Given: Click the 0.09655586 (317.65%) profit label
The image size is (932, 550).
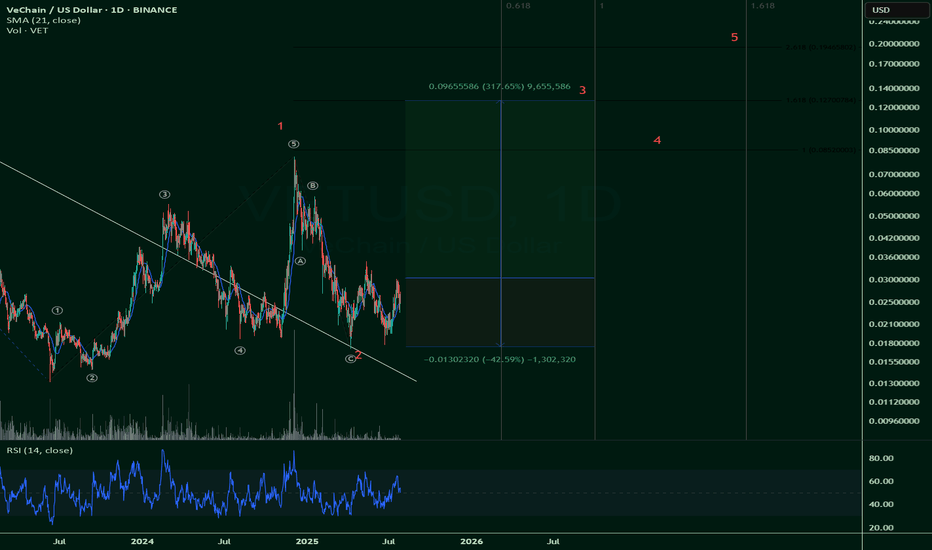Looking at the screenshot, I should click(499, 87).
